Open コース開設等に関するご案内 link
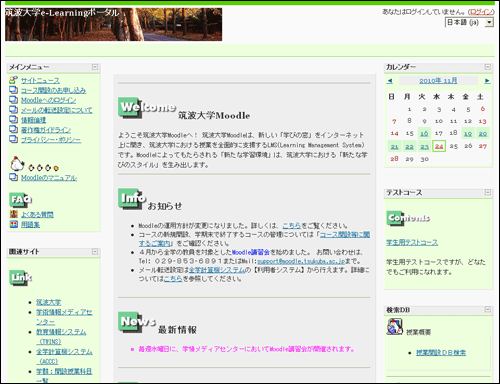 pyautogui.click(x=254, y=239)
